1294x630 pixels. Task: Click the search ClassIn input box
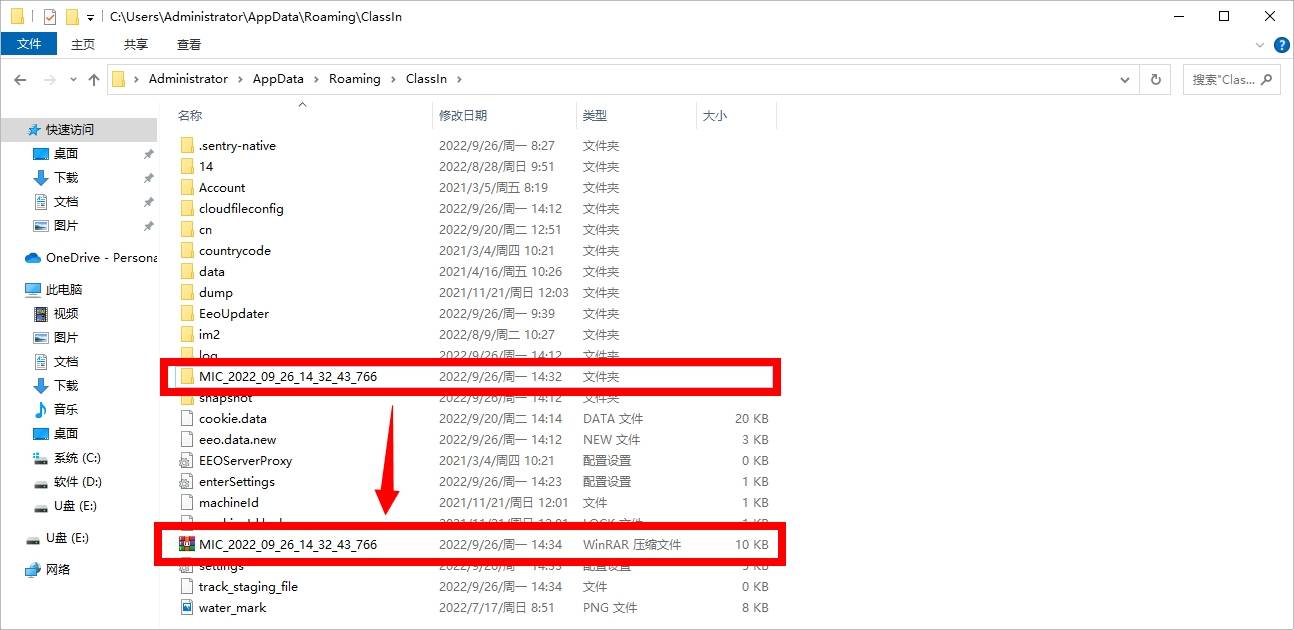click(x=1231, y=79)
